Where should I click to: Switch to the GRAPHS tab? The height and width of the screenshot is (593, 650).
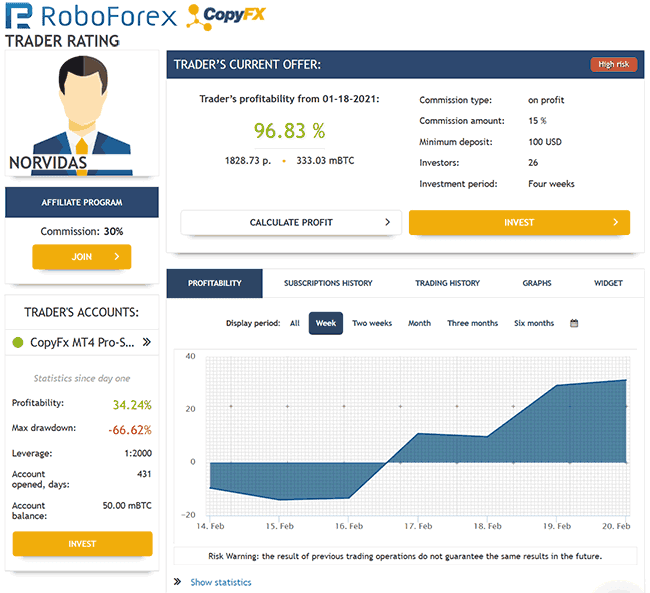coord(537,283)
